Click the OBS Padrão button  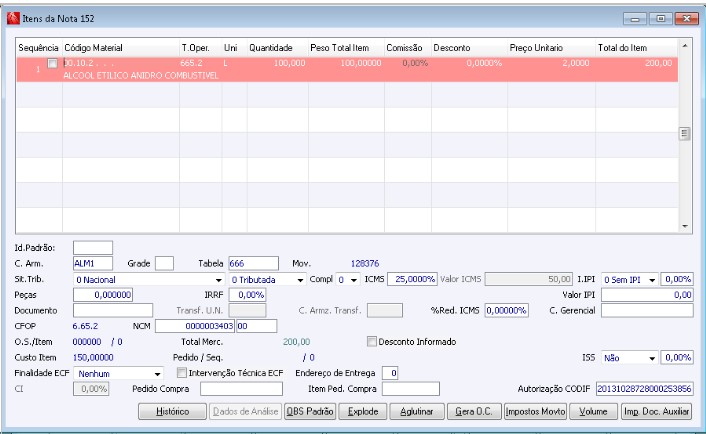coord(310,411)
